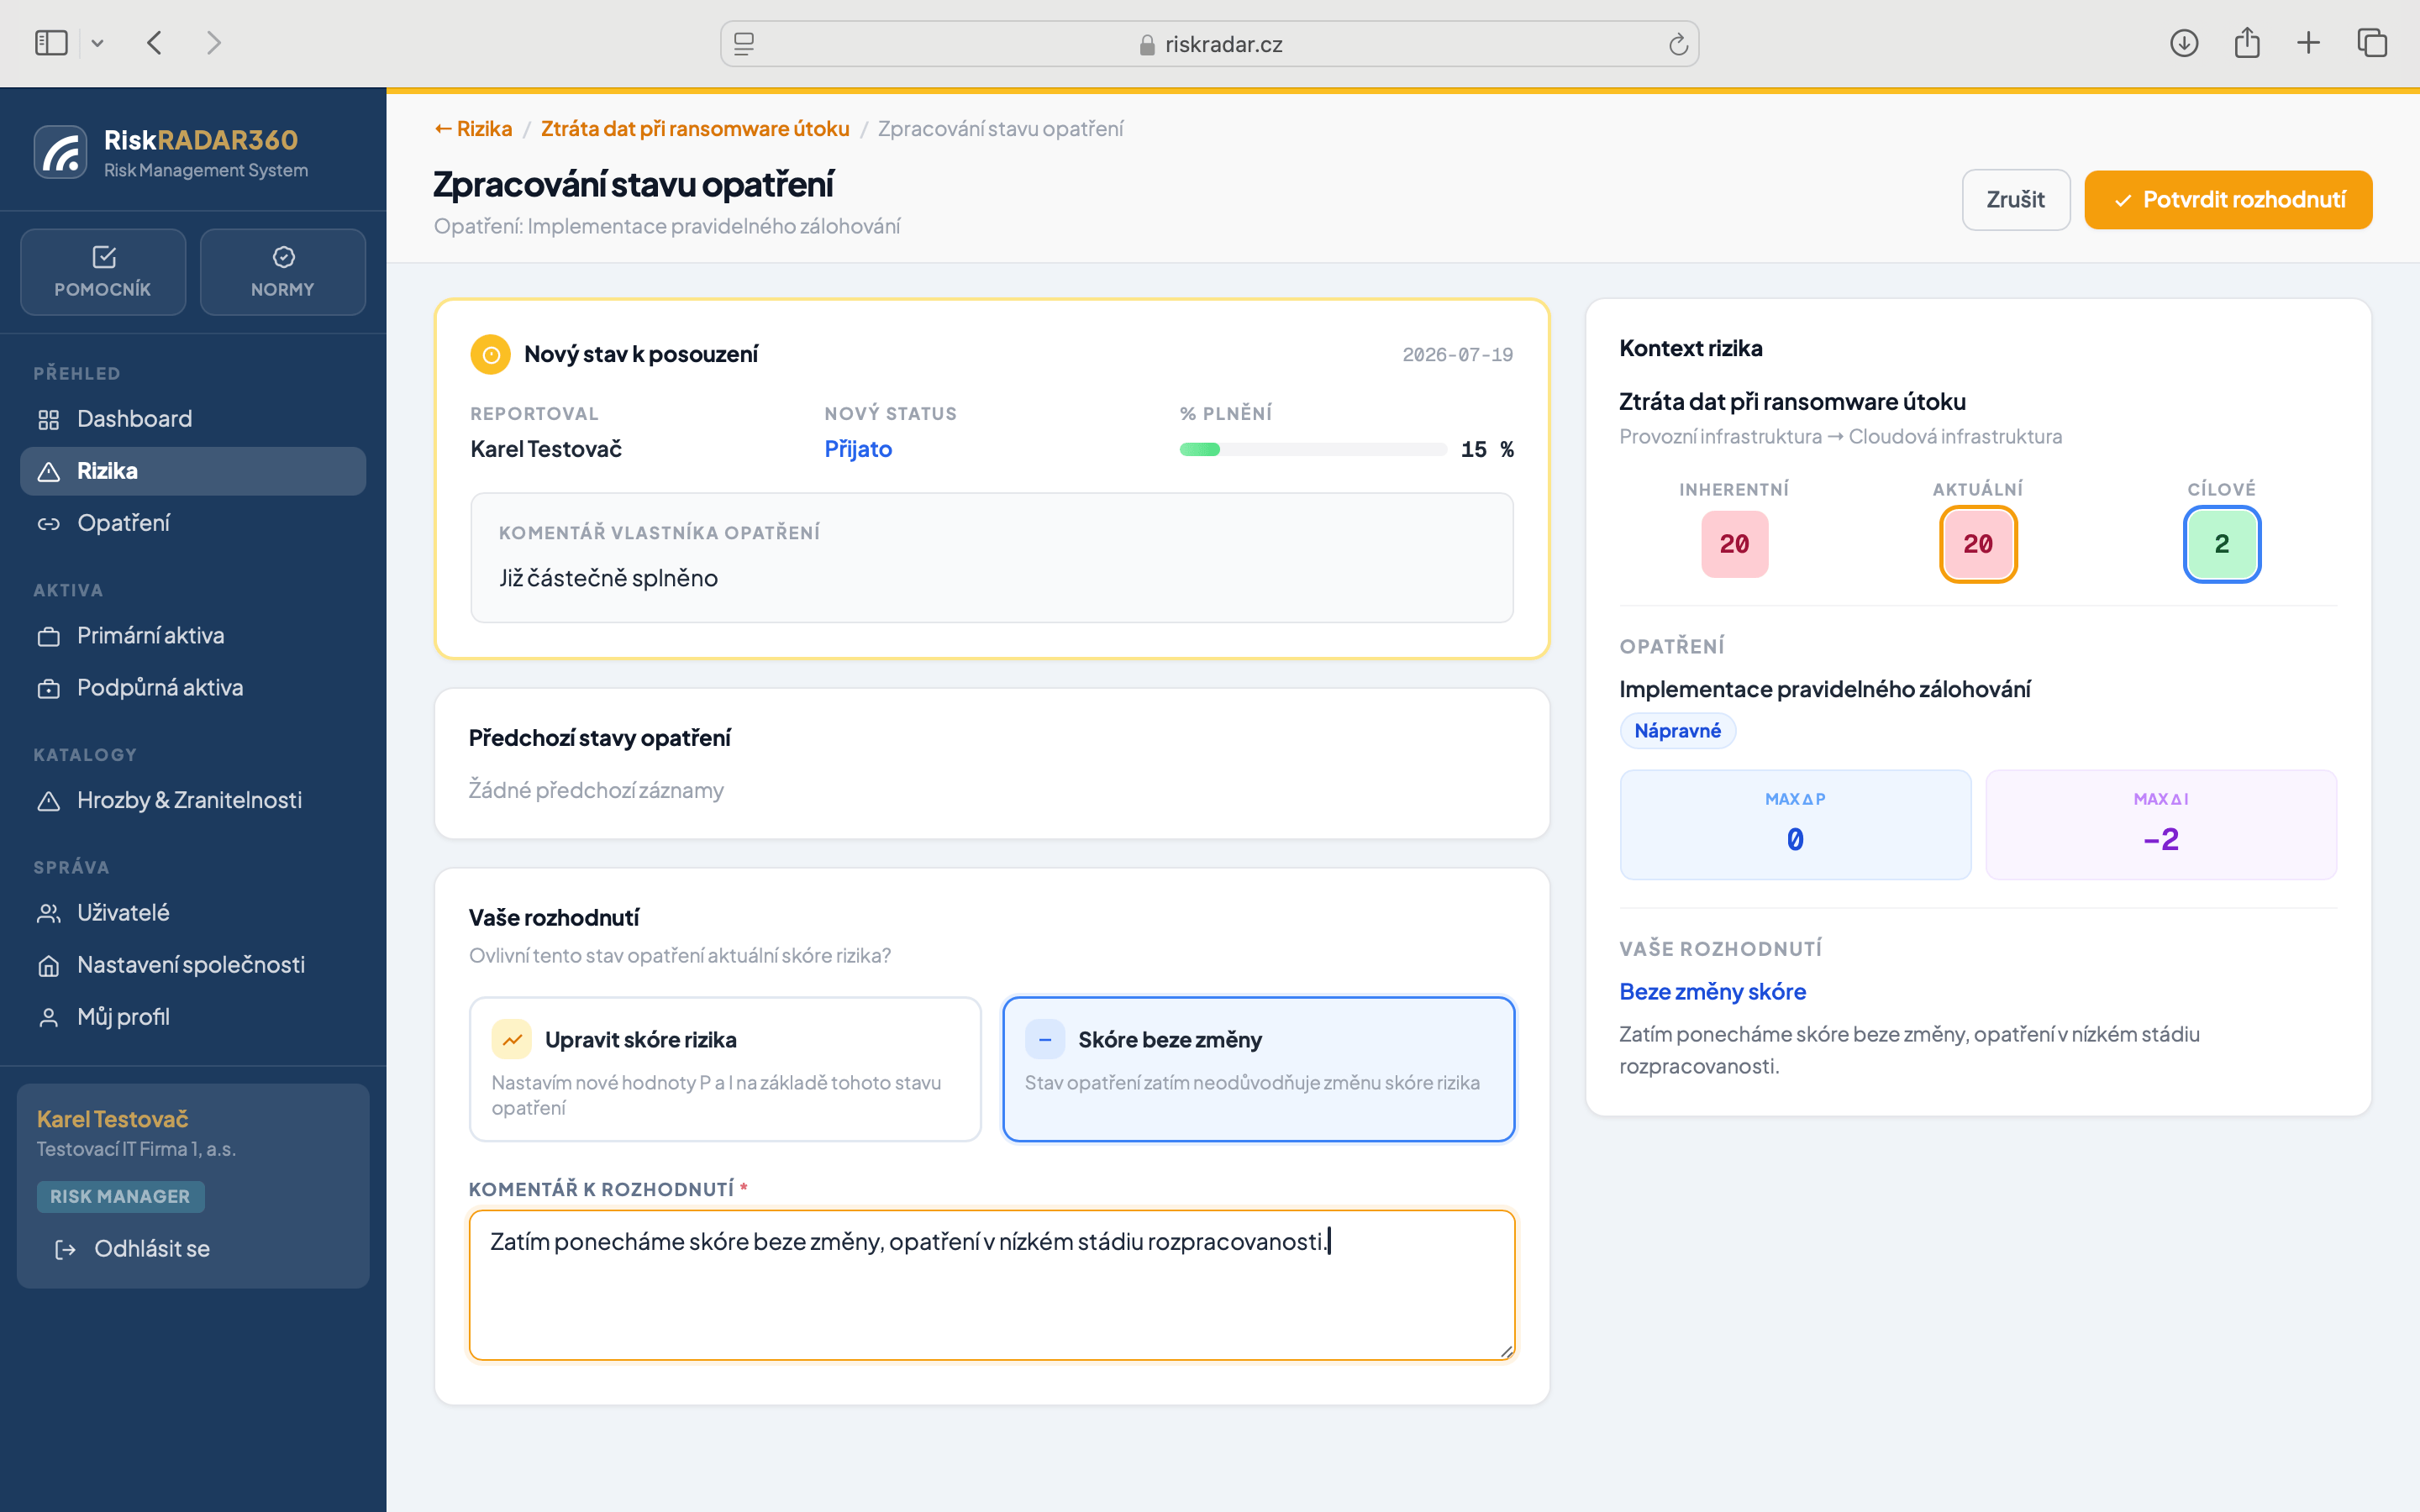Click the page reader icon in address bar
2420x1512 pixels.
[x=744, y=44]
